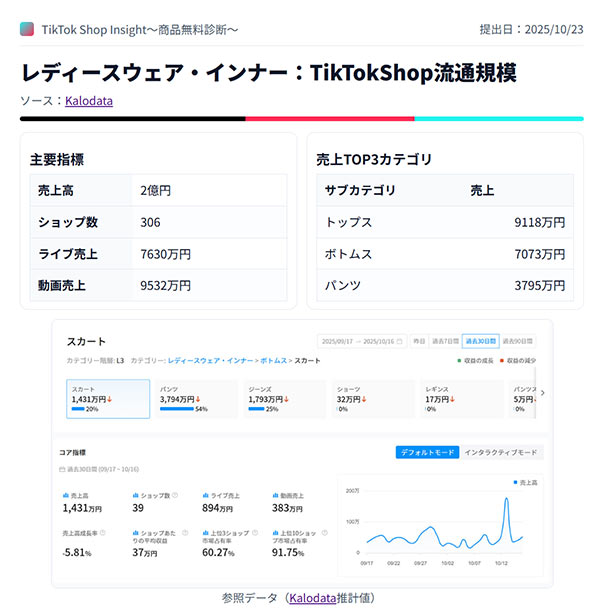The height and width of the screenshot is (610, 600).
Task: Expand more categories with right chevron arrow
Action: tap(542, 393)
